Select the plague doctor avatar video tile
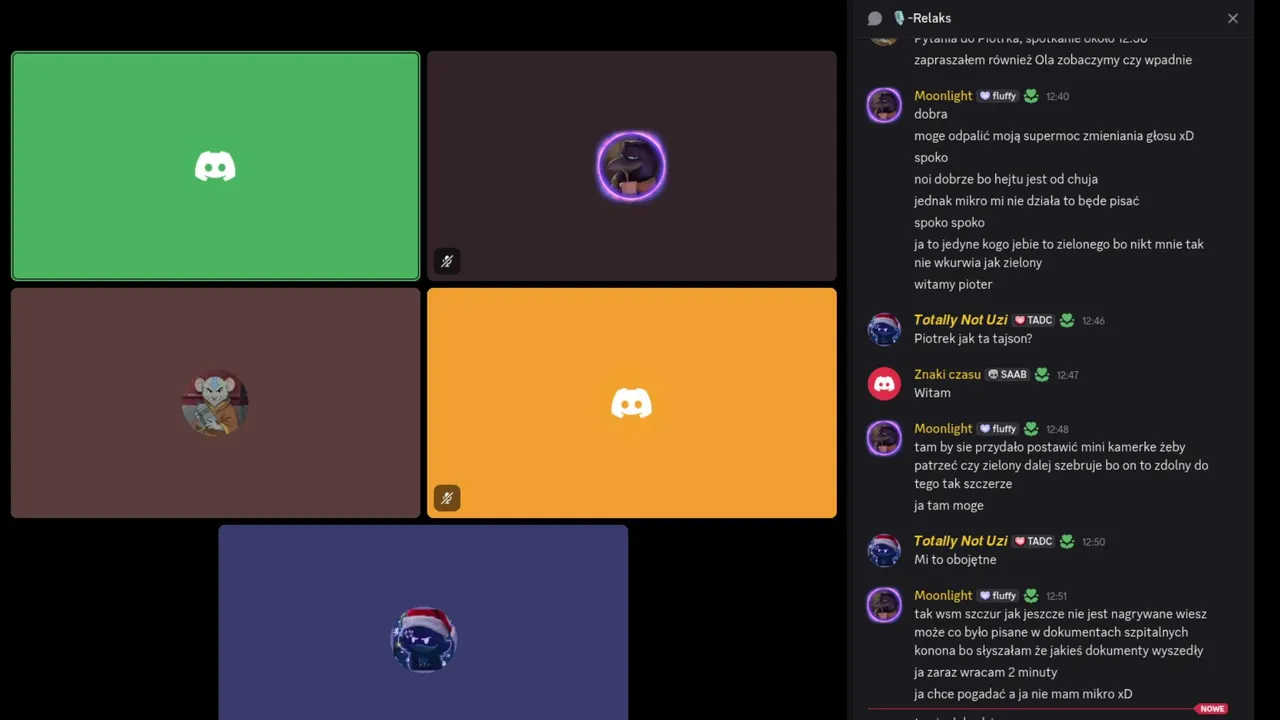Viewport: 1280px width, 720px height. point(632,166)
